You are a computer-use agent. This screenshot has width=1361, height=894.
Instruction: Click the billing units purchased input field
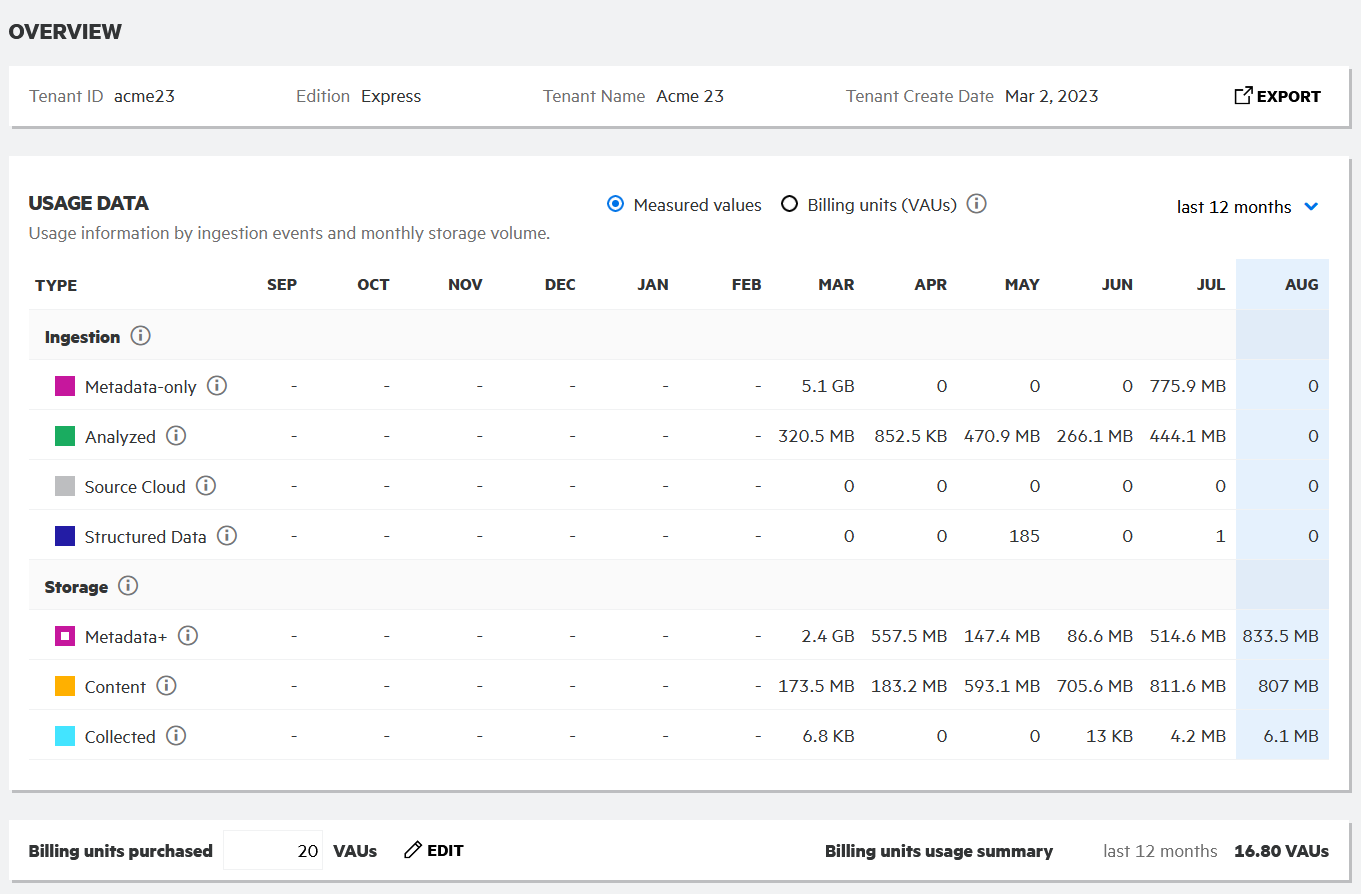tap(273, 851)
